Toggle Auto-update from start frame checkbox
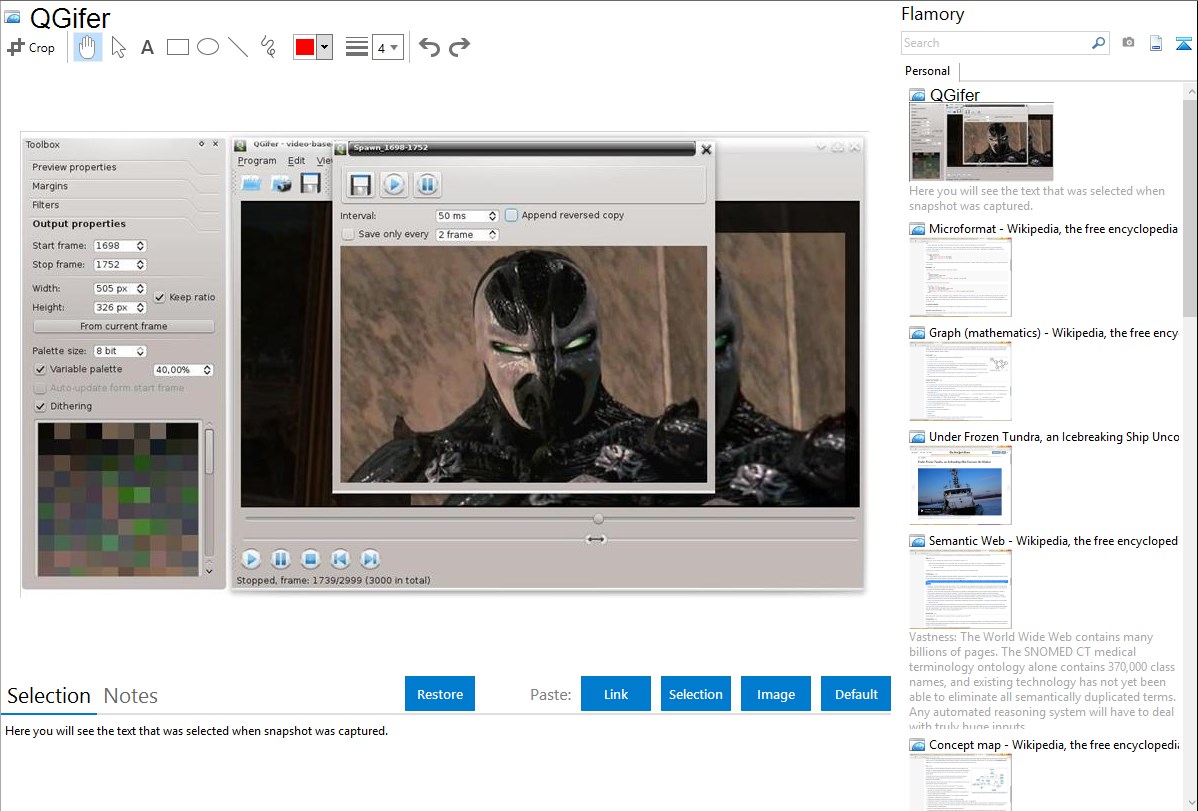 (40, 388)
